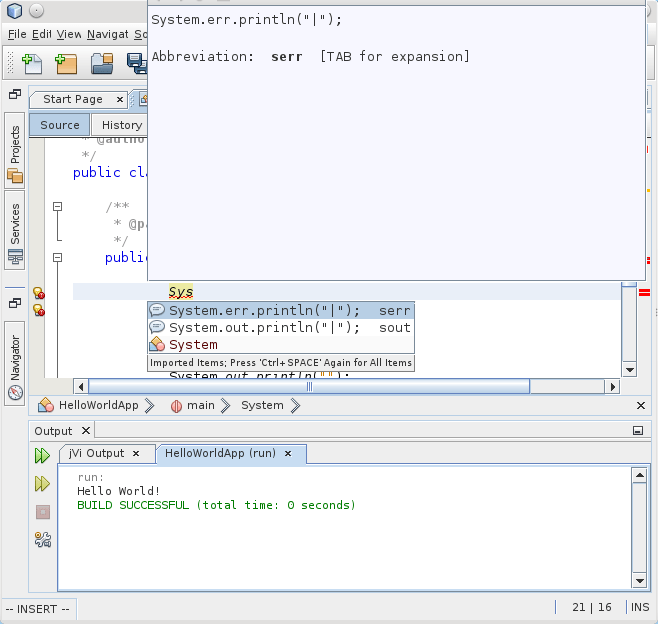The height and width of the screenshot is (624, 658).
Task: Switch editor to Source view
Action: point(60,125)
